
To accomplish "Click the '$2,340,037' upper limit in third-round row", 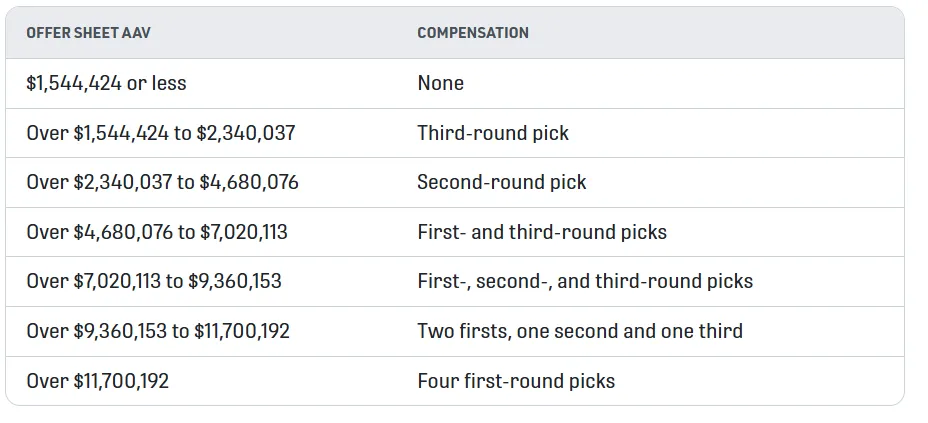I will [x=247, y=133].
